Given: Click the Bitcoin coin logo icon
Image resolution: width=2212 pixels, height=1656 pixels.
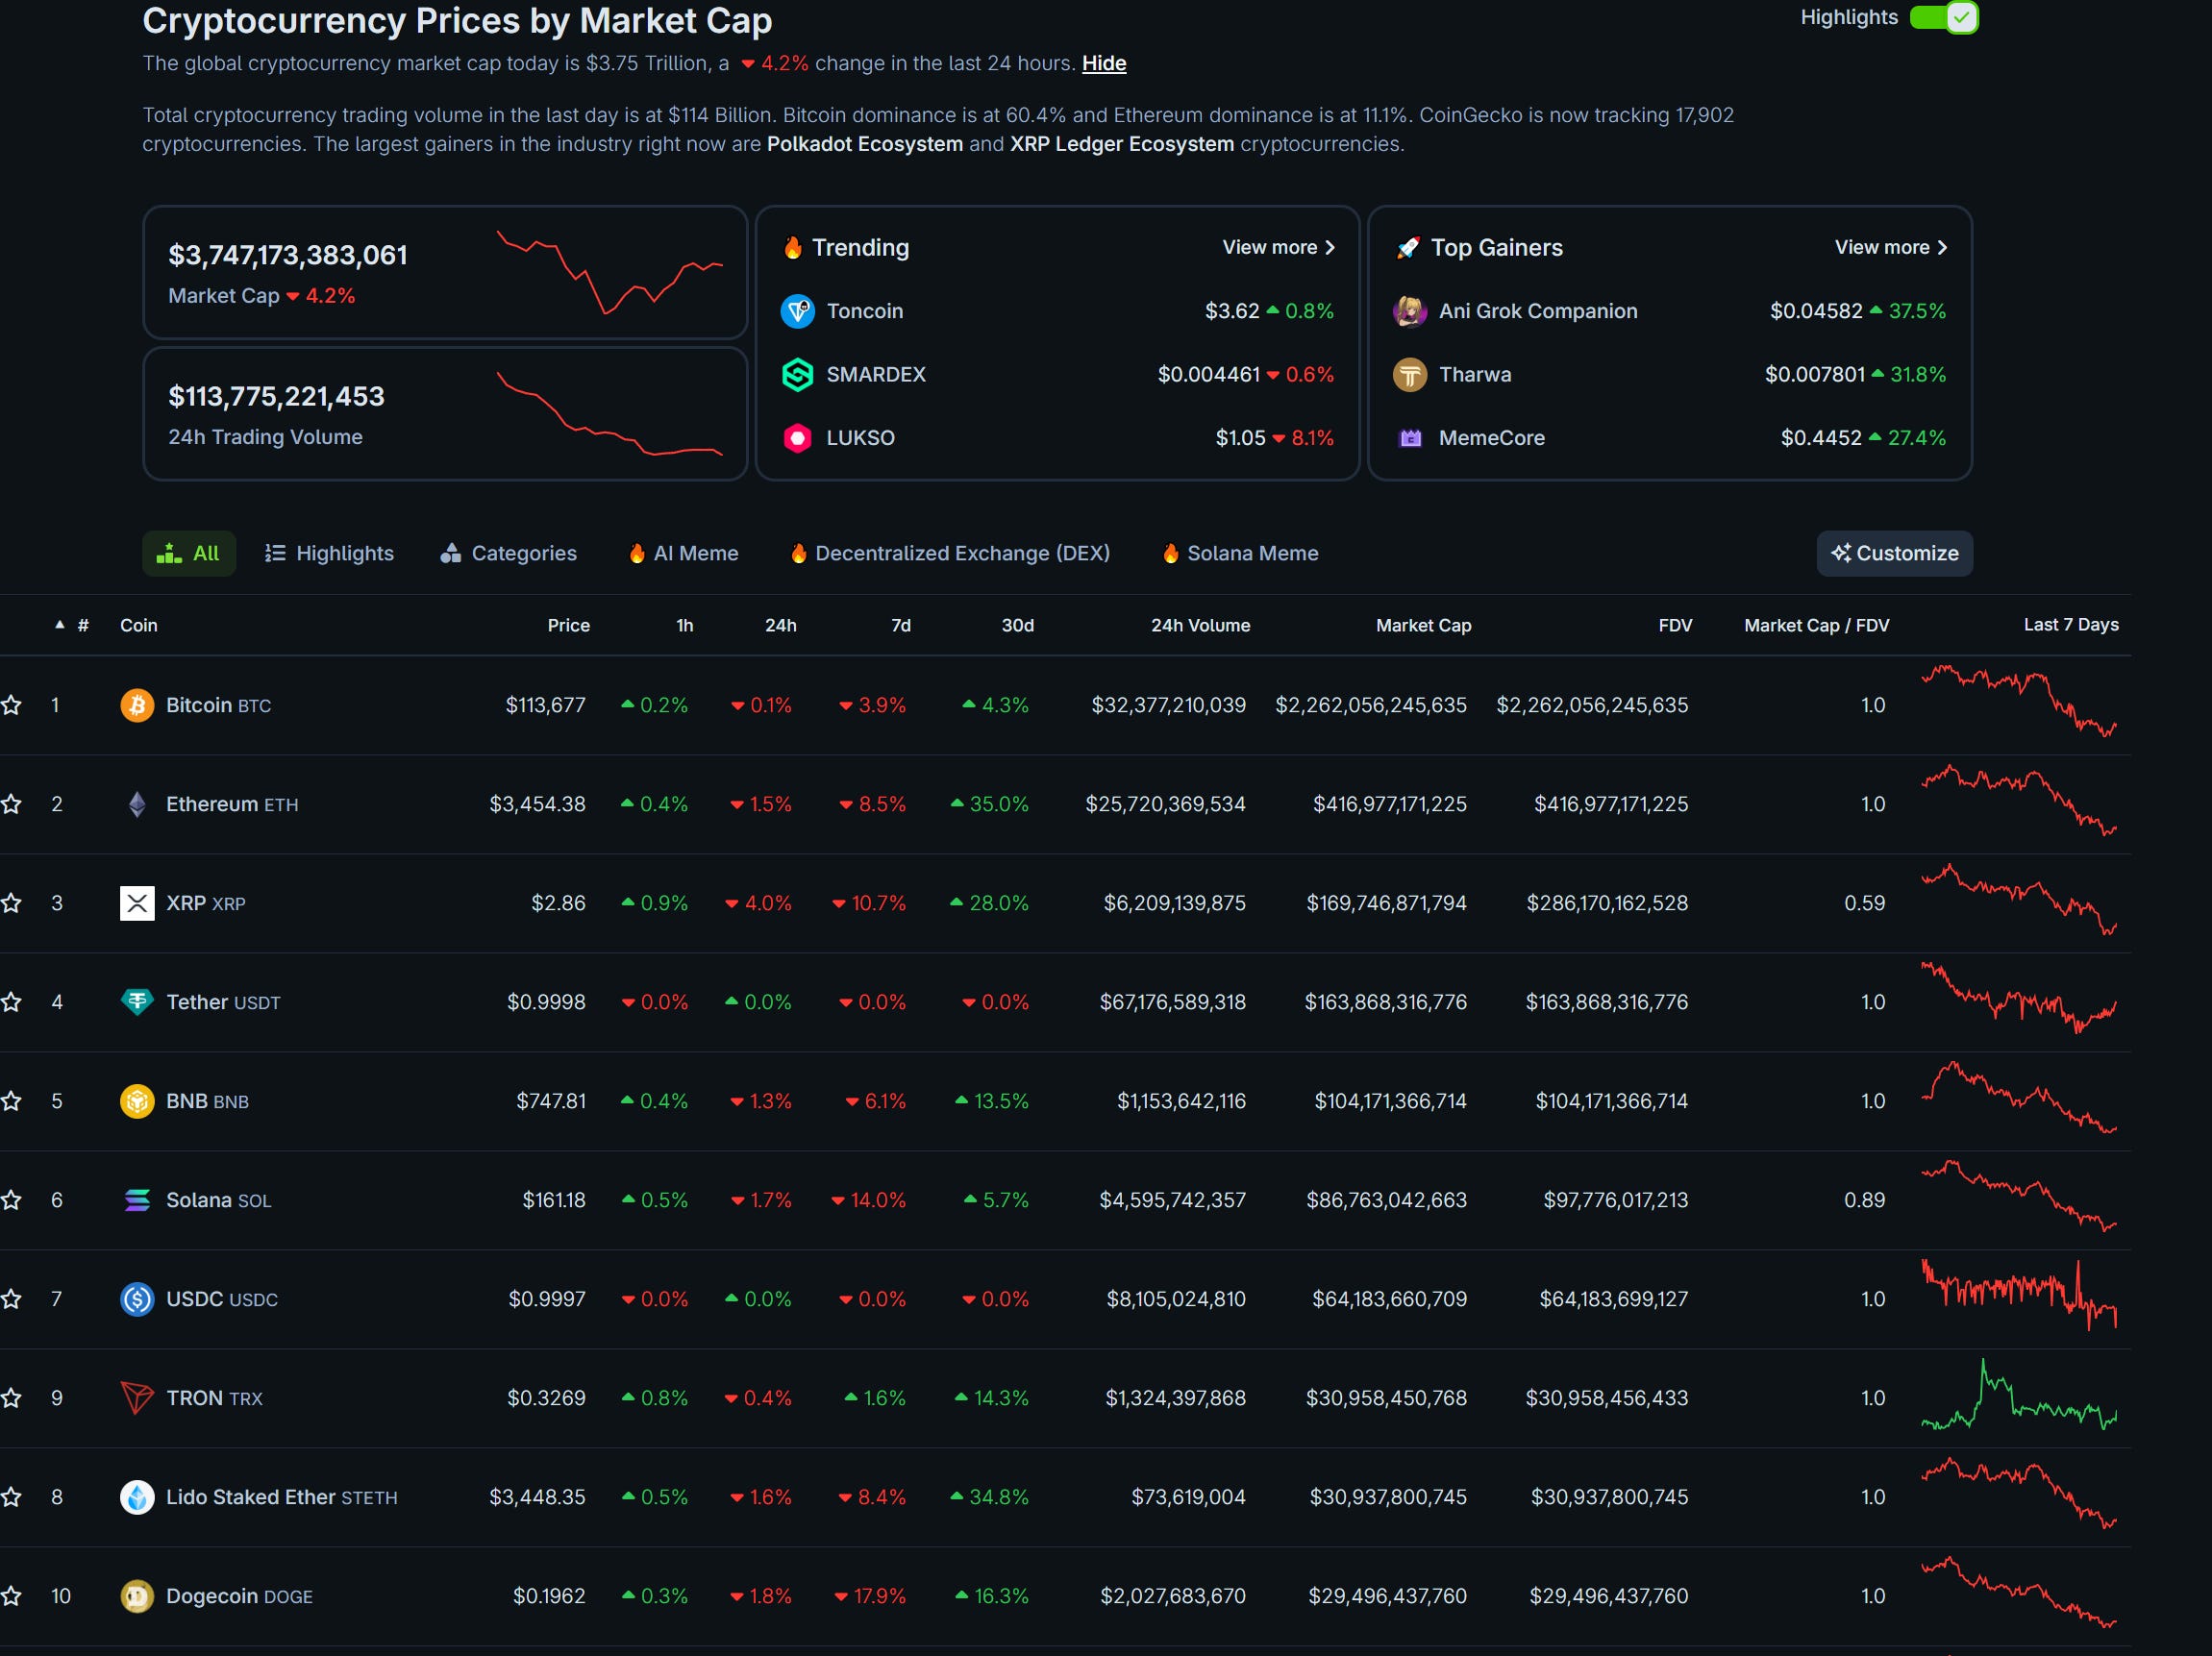Looking at the screenshot, I should pos(137,705).
